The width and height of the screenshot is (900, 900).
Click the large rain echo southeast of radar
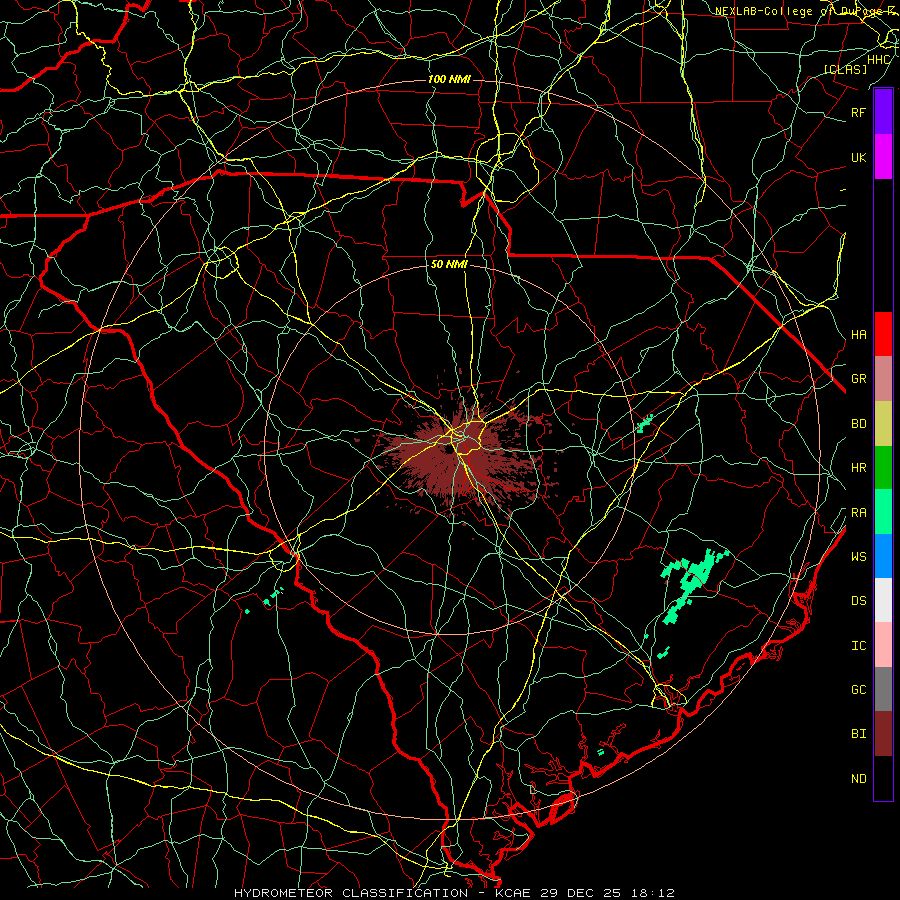pyautogui.click(x=693, y=585)
